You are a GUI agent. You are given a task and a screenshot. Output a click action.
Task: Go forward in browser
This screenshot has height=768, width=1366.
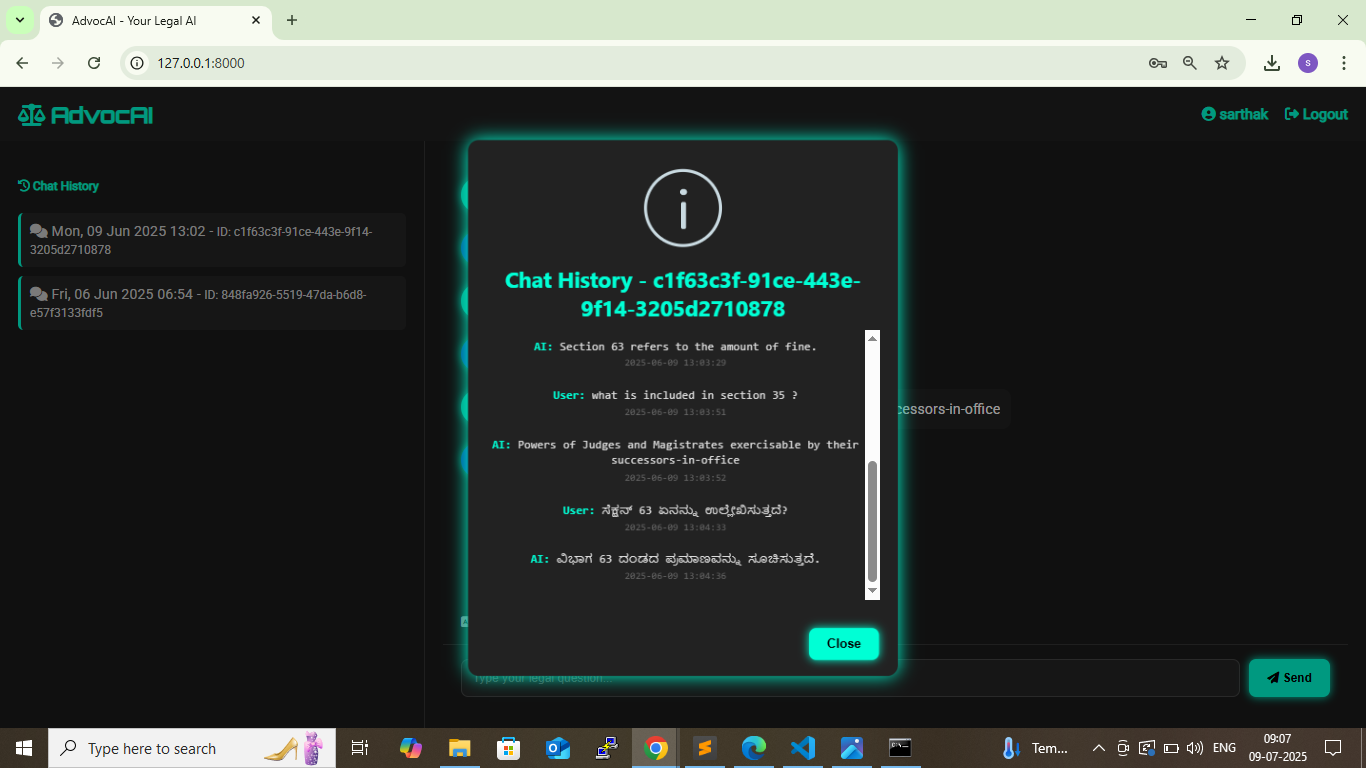[x=58, y=63]
